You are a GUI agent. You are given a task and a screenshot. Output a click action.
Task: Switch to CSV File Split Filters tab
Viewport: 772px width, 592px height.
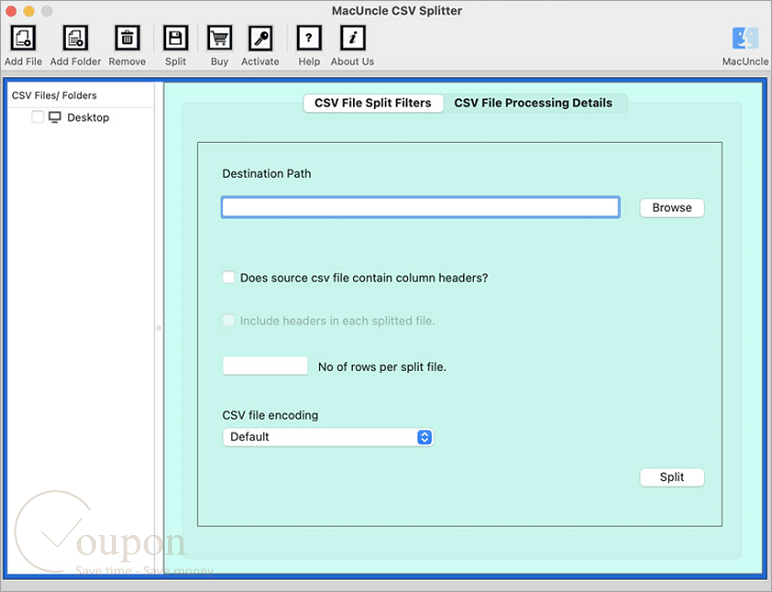373,103
